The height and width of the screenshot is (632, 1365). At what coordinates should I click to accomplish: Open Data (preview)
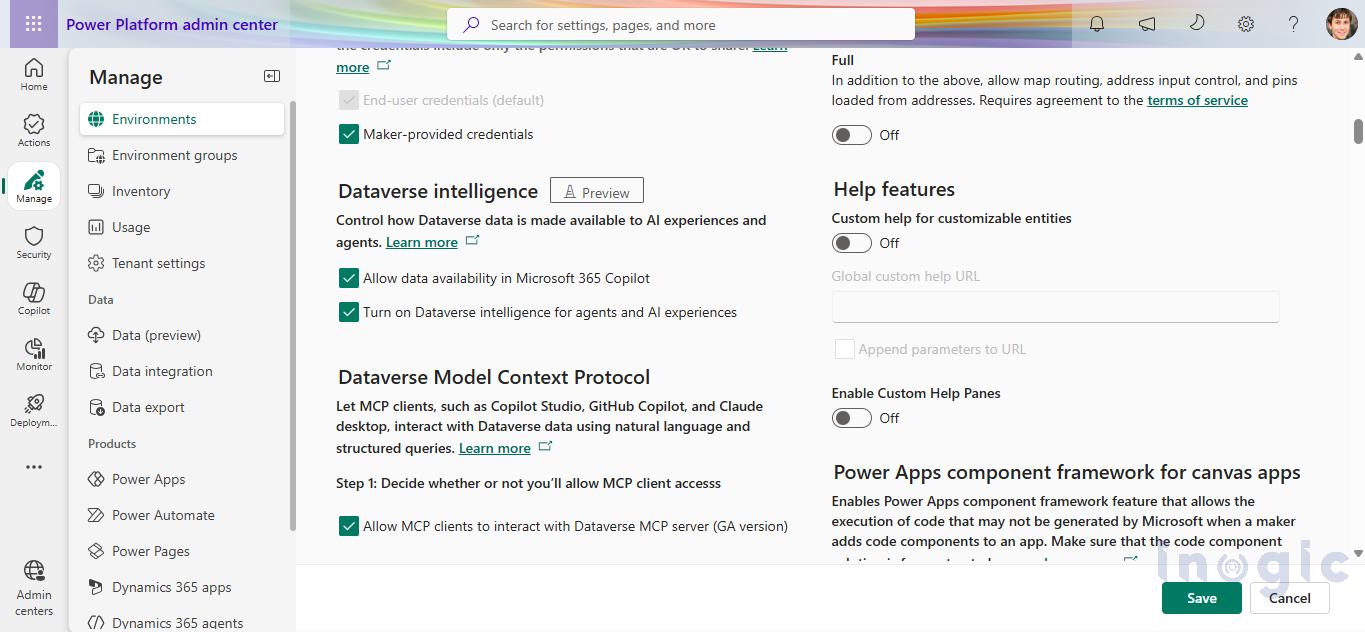[182, 335]
